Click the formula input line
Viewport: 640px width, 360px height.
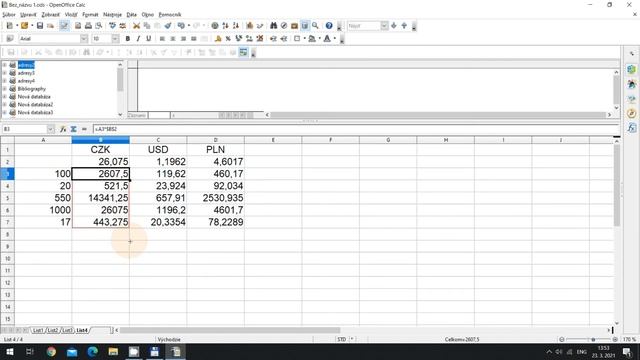(x=355, y=129)
